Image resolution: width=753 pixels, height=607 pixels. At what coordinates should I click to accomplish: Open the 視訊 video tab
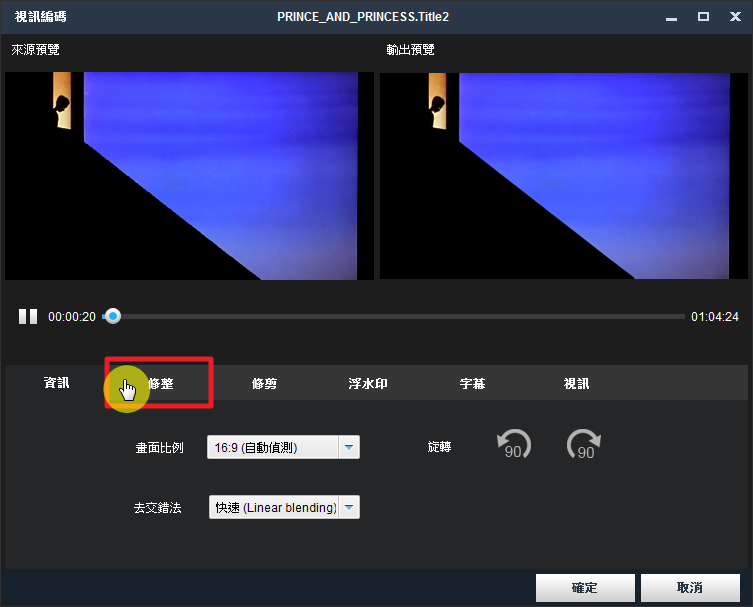pyautogui.click(x=576, y=383)
